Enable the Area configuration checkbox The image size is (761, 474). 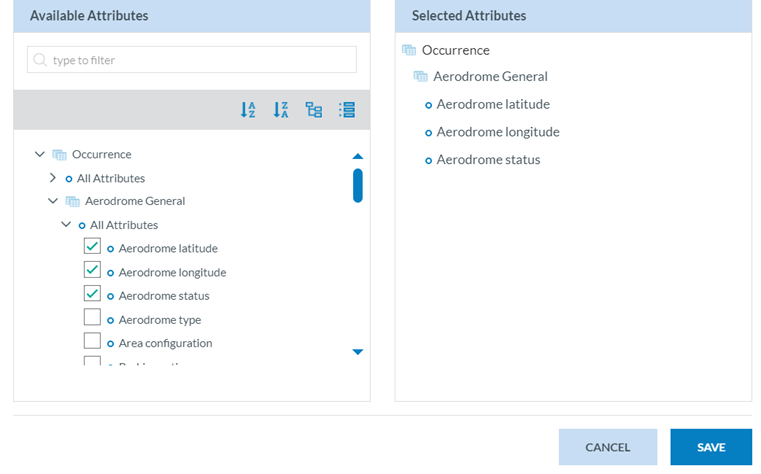tap(92, 341)
